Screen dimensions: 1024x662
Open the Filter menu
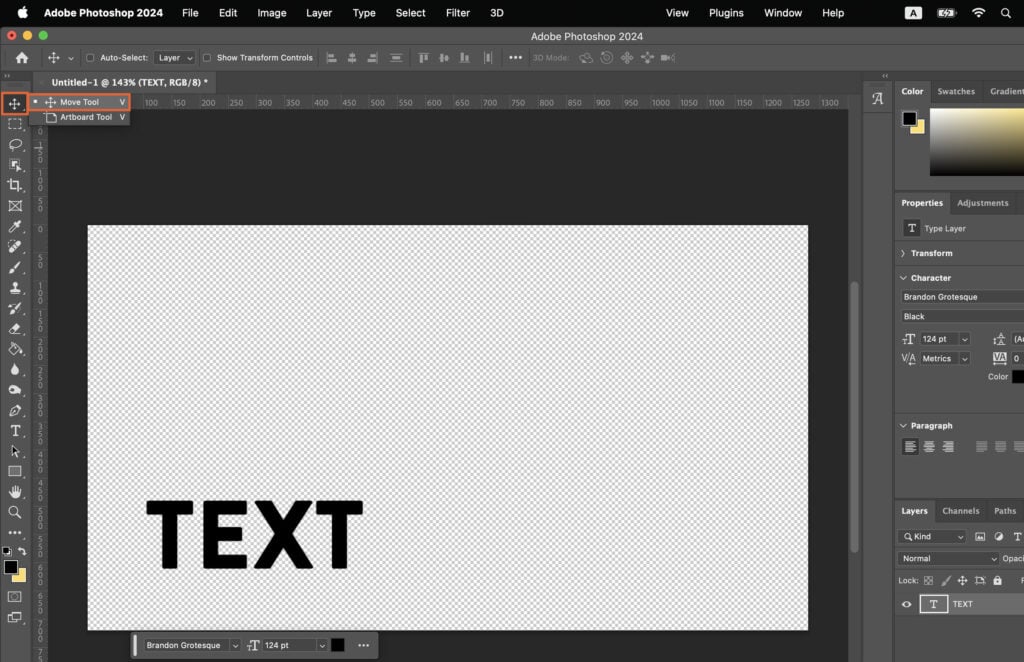[457, 13]
